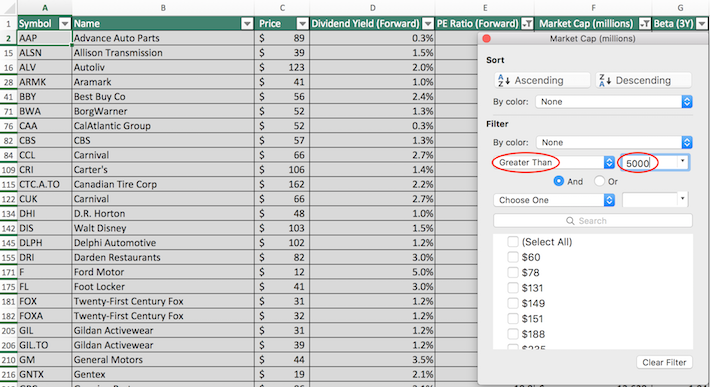
Task: Click the Allison Transmission cell
Action: (163, 53)
